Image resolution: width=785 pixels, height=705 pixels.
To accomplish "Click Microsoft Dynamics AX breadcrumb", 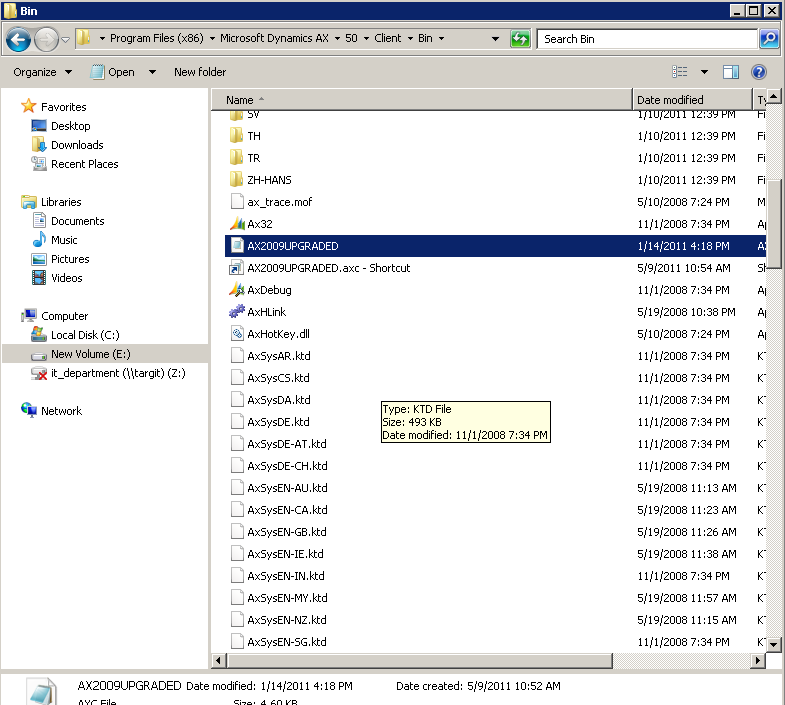I will (x=274, y=39).
